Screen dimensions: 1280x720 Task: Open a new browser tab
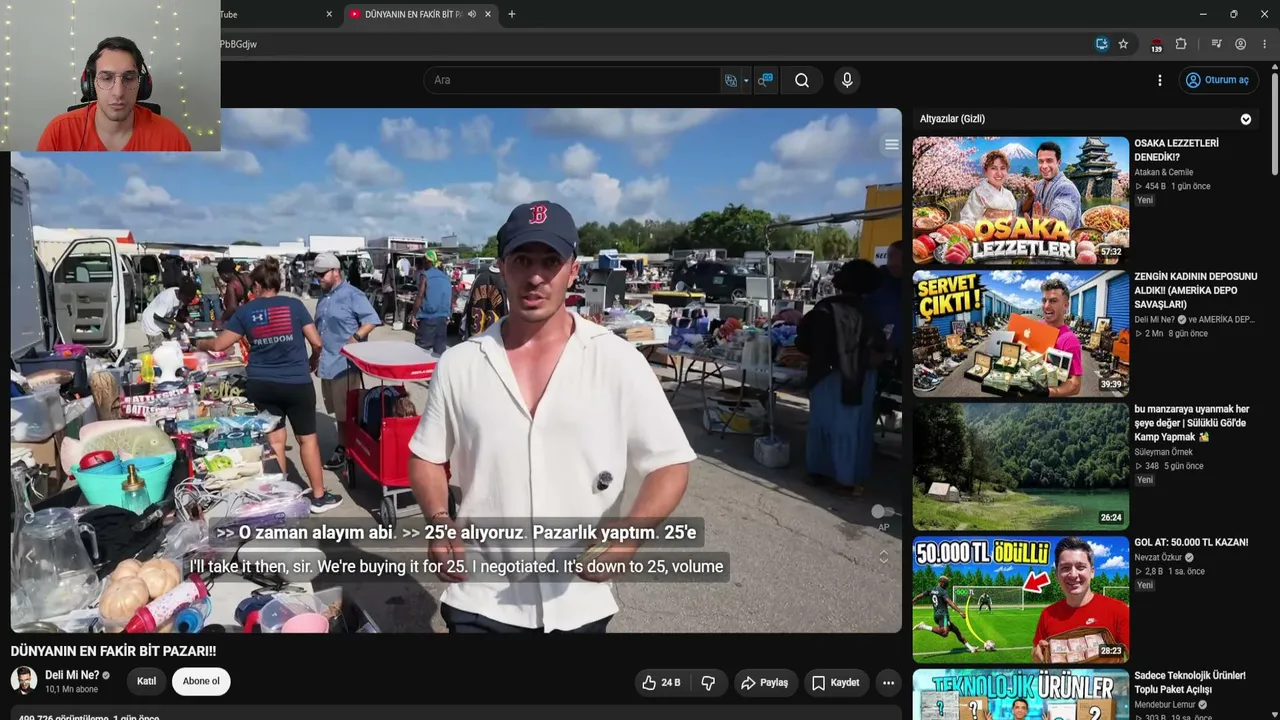point(512,14)
